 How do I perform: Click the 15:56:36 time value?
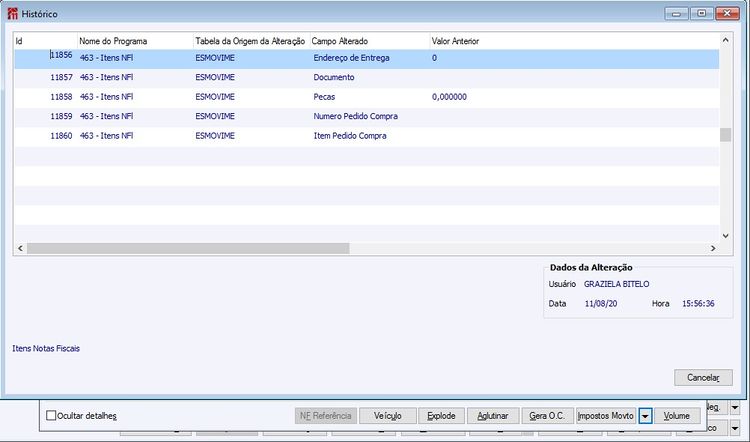point(698,304)
